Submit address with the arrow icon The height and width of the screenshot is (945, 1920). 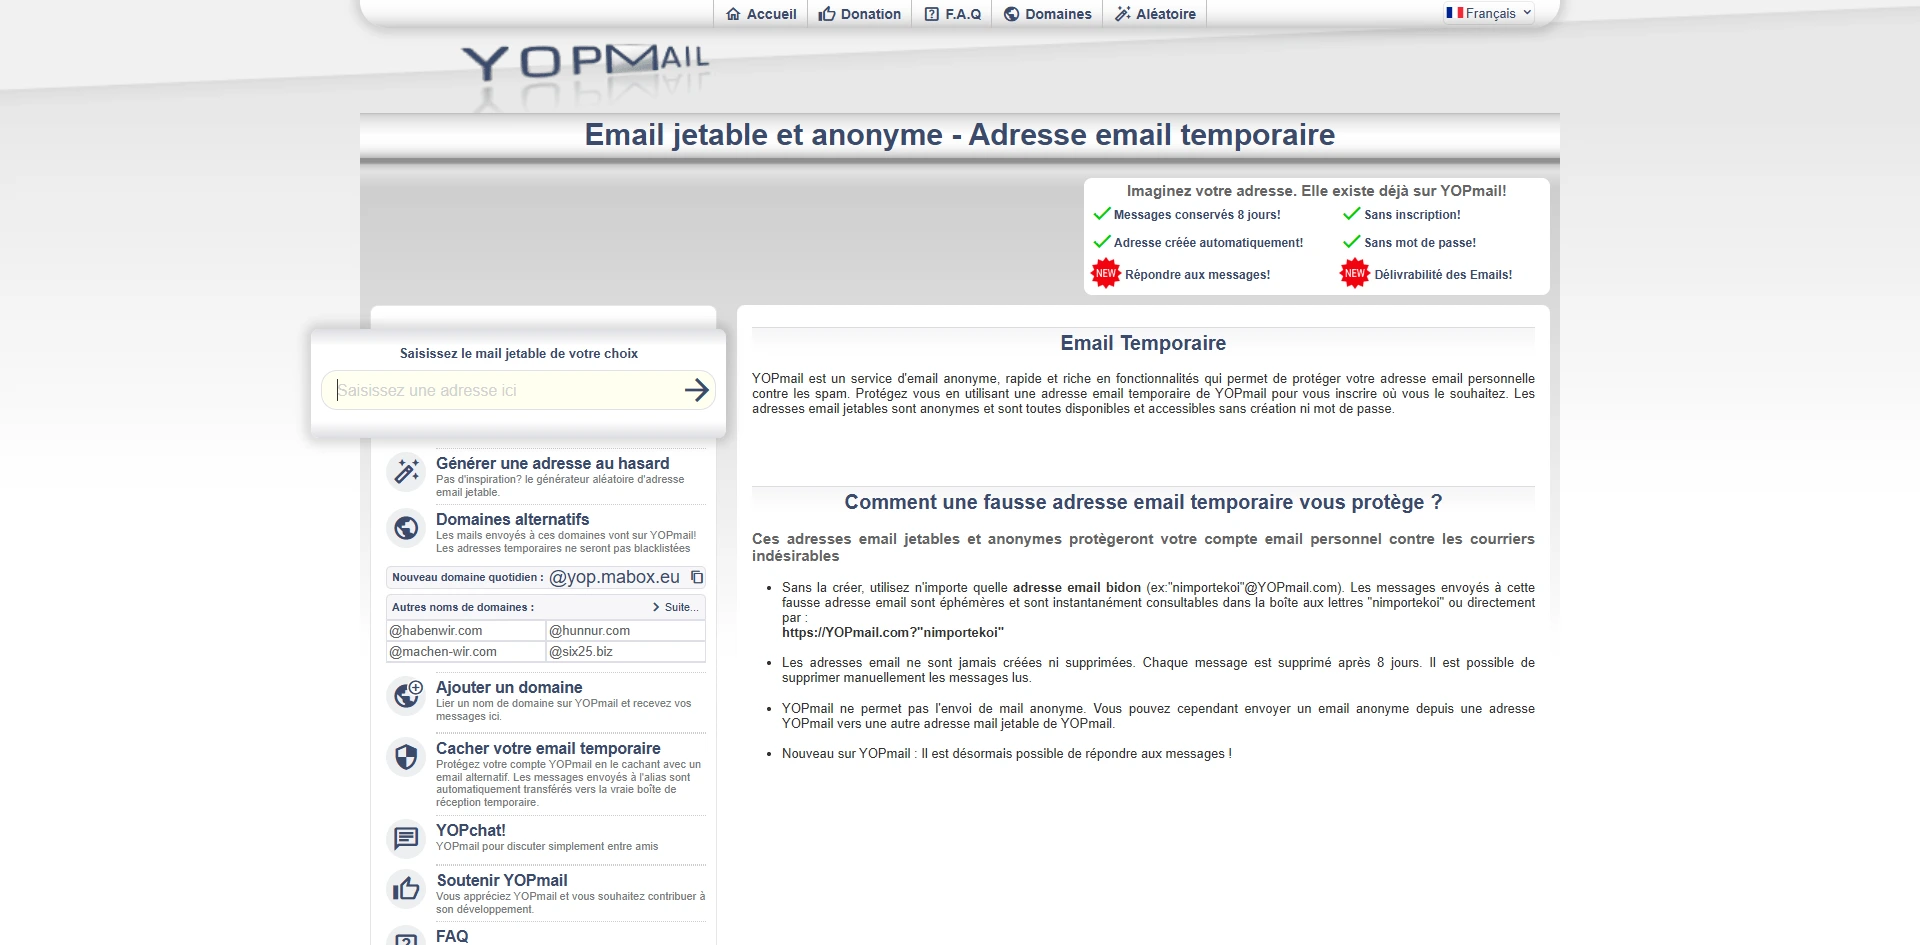tap(696, 390)
